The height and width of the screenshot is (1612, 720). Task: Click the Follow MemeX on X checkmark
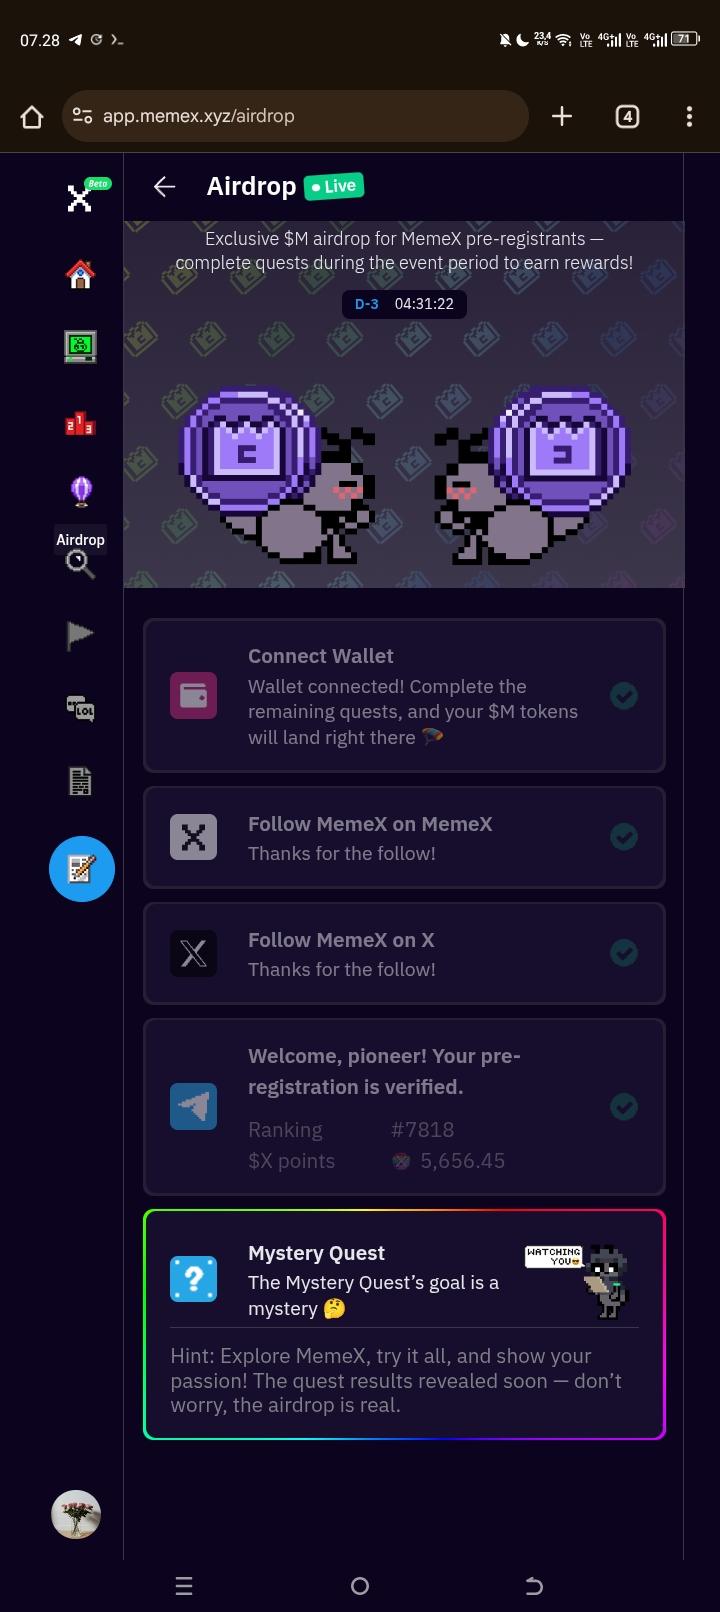624,953
